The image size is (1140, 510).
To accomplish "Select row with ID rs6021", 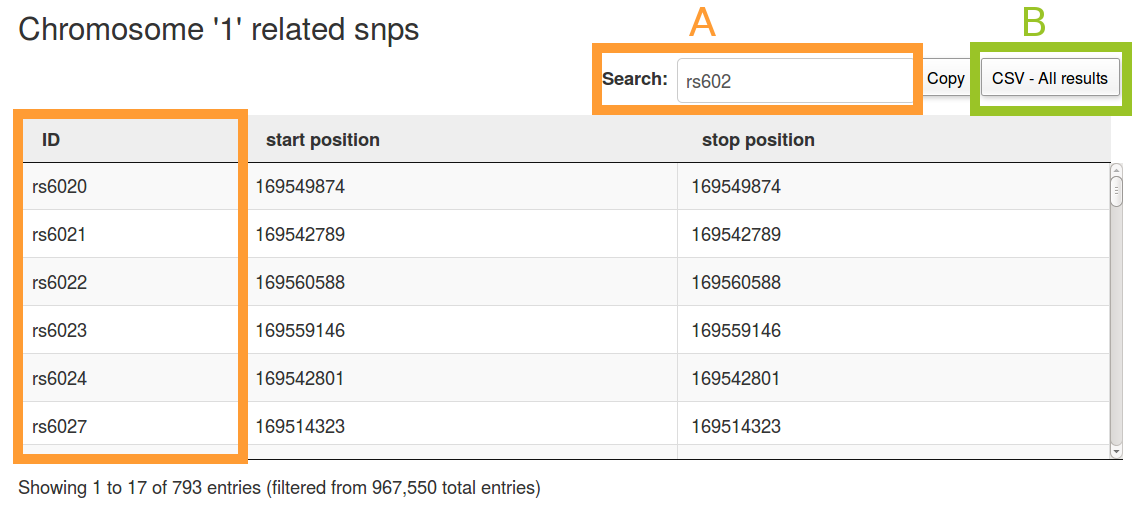I will [566, 234].
